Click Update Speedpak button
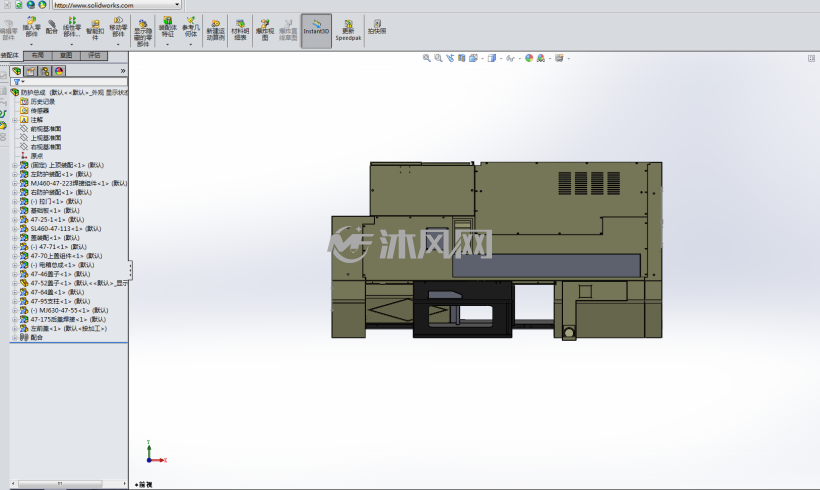This screenshot has width=820, height=490. coord(348,31)
